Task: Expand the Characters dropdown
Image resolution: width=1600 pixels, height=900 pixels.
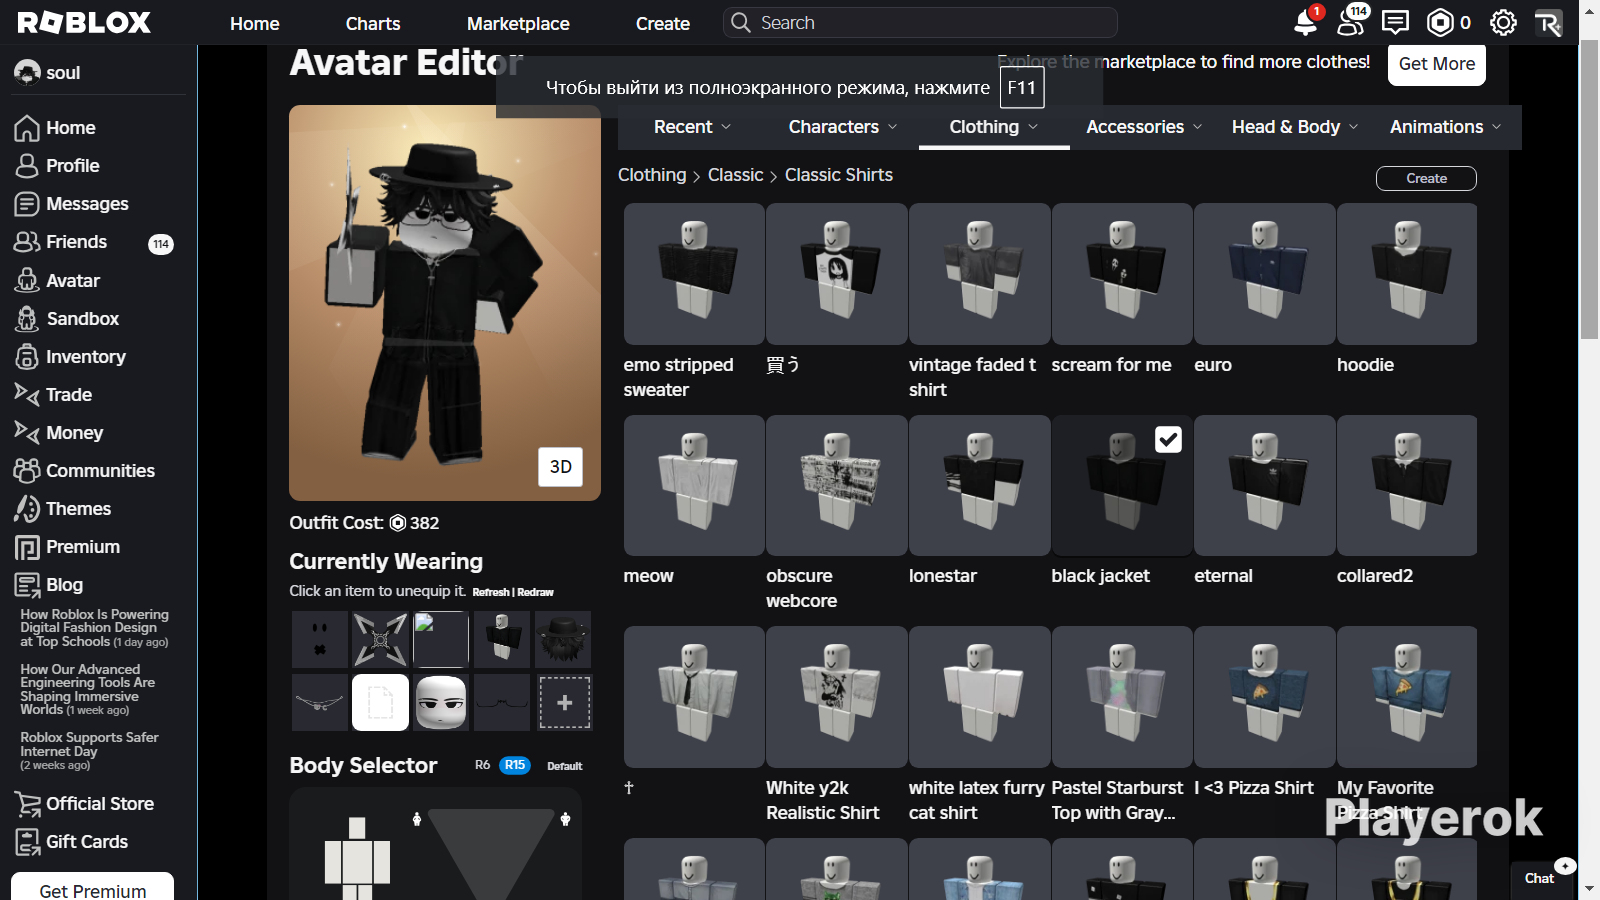Action: 843,127
